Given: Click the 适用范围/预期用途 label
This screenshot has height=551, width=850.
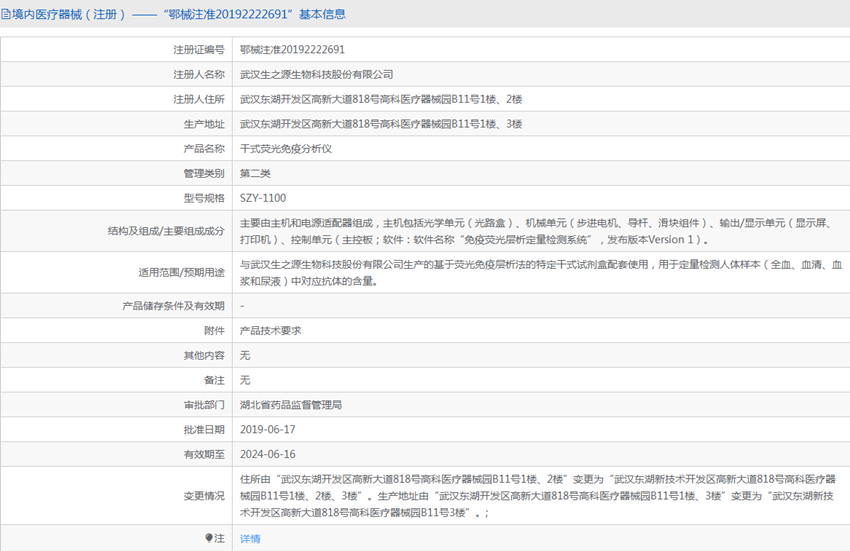Looking at the screenshot, I should [181, 272].
